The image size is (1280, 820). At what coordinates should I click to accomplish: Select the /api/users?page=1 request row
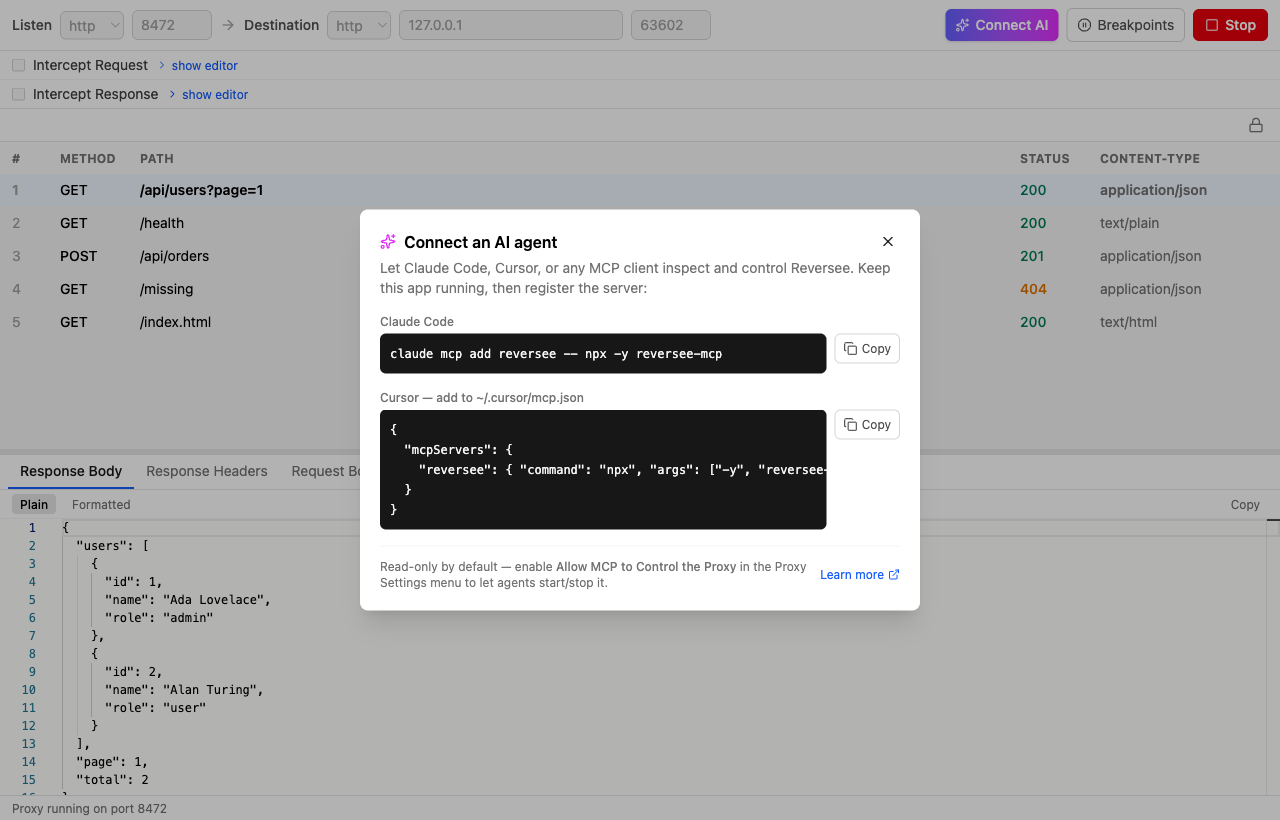(x=640, y=190)
